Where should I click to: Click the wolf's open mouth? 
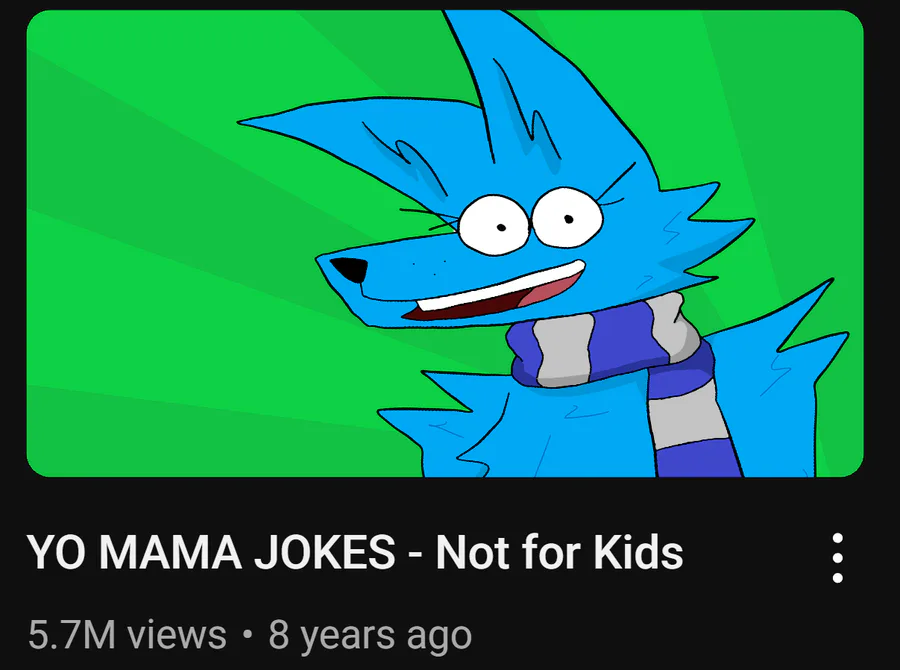point(496,292)
